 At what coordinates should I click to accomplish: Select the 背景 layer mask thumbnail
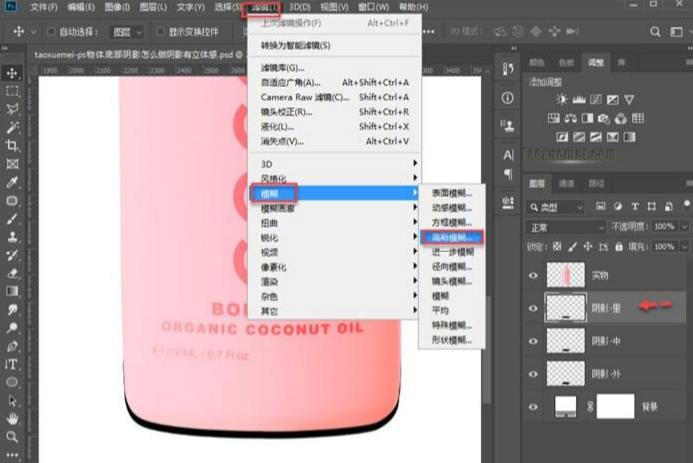(615, 406)
